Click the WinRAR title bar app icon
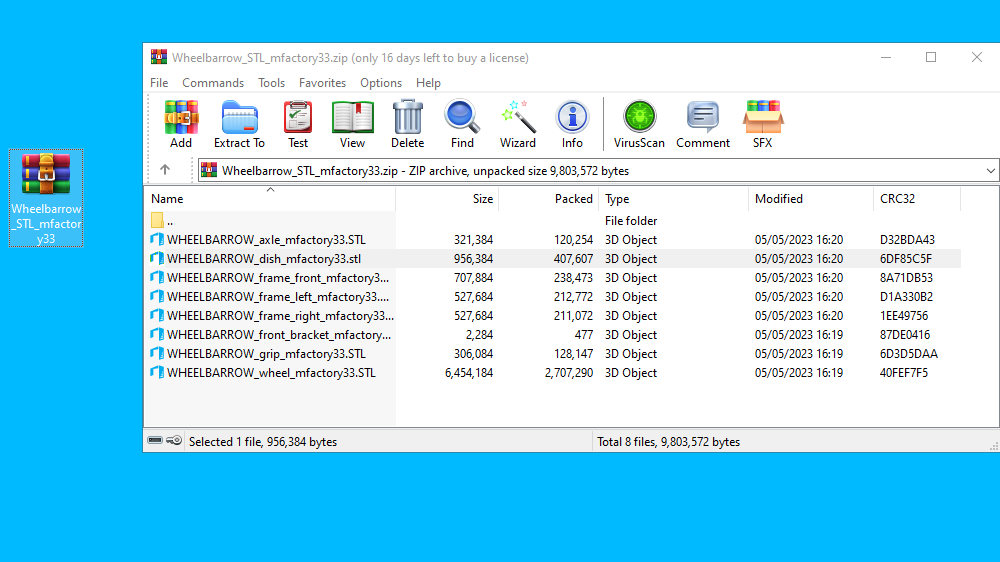1000x562 pixels. tap(159, 57)
